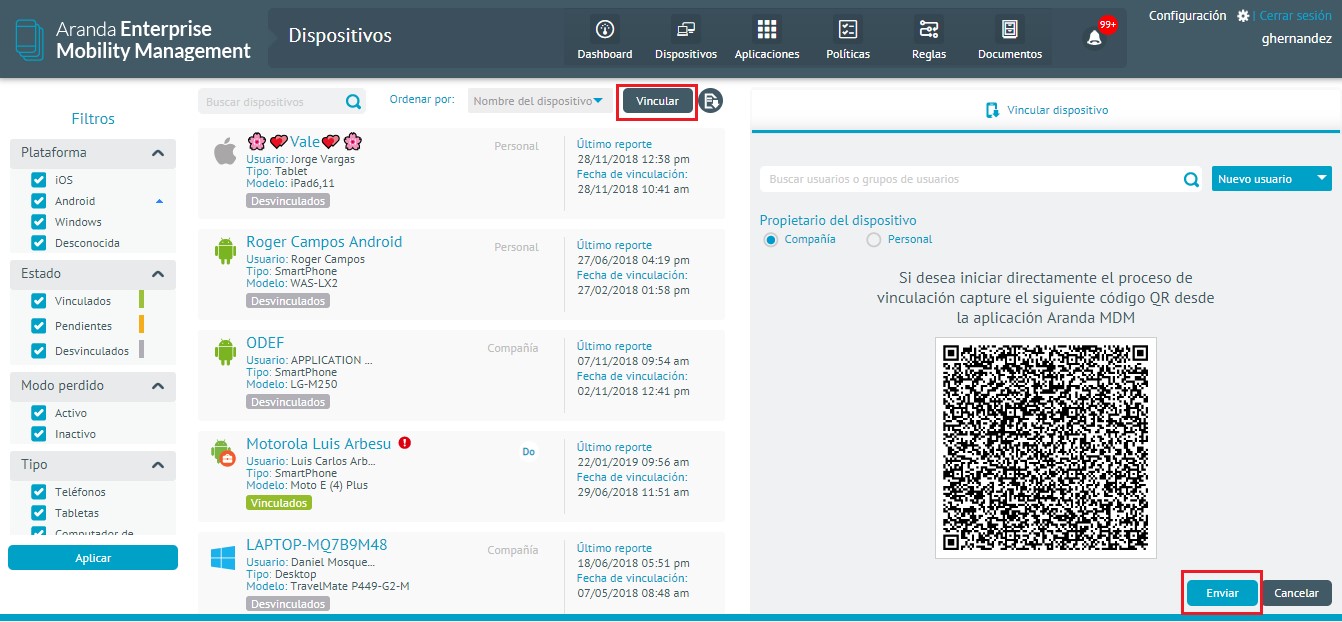The image size is (1342, 622).
Task: Open the ODEF device link
Action: pyautogui.click(x=265, y=343)
